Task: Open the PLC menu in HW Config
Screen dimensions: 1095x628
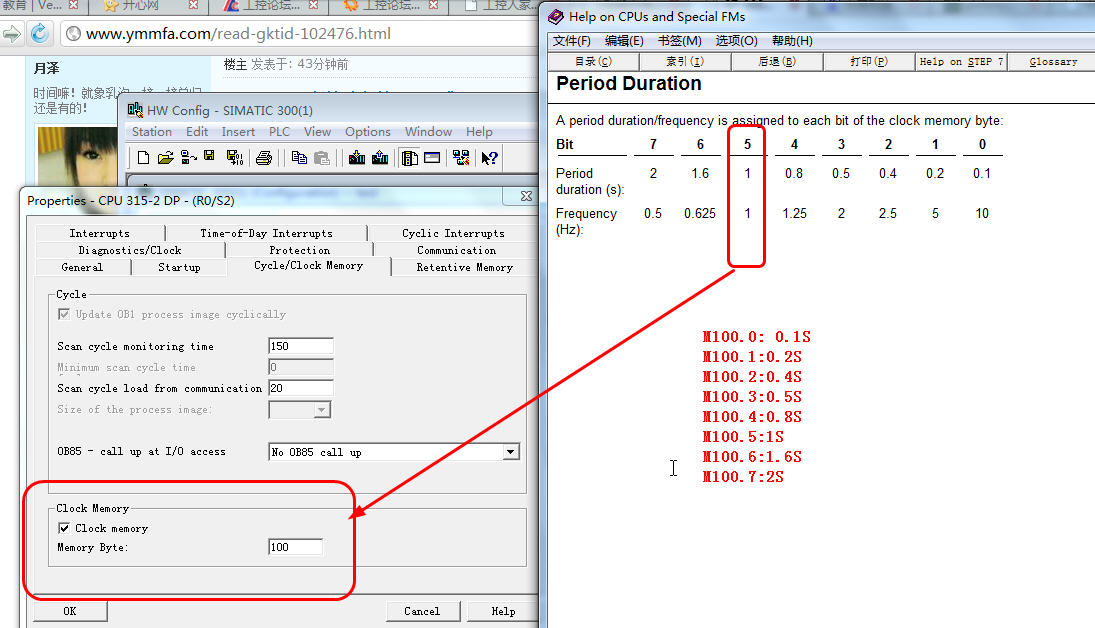Action: coord(279,132)
